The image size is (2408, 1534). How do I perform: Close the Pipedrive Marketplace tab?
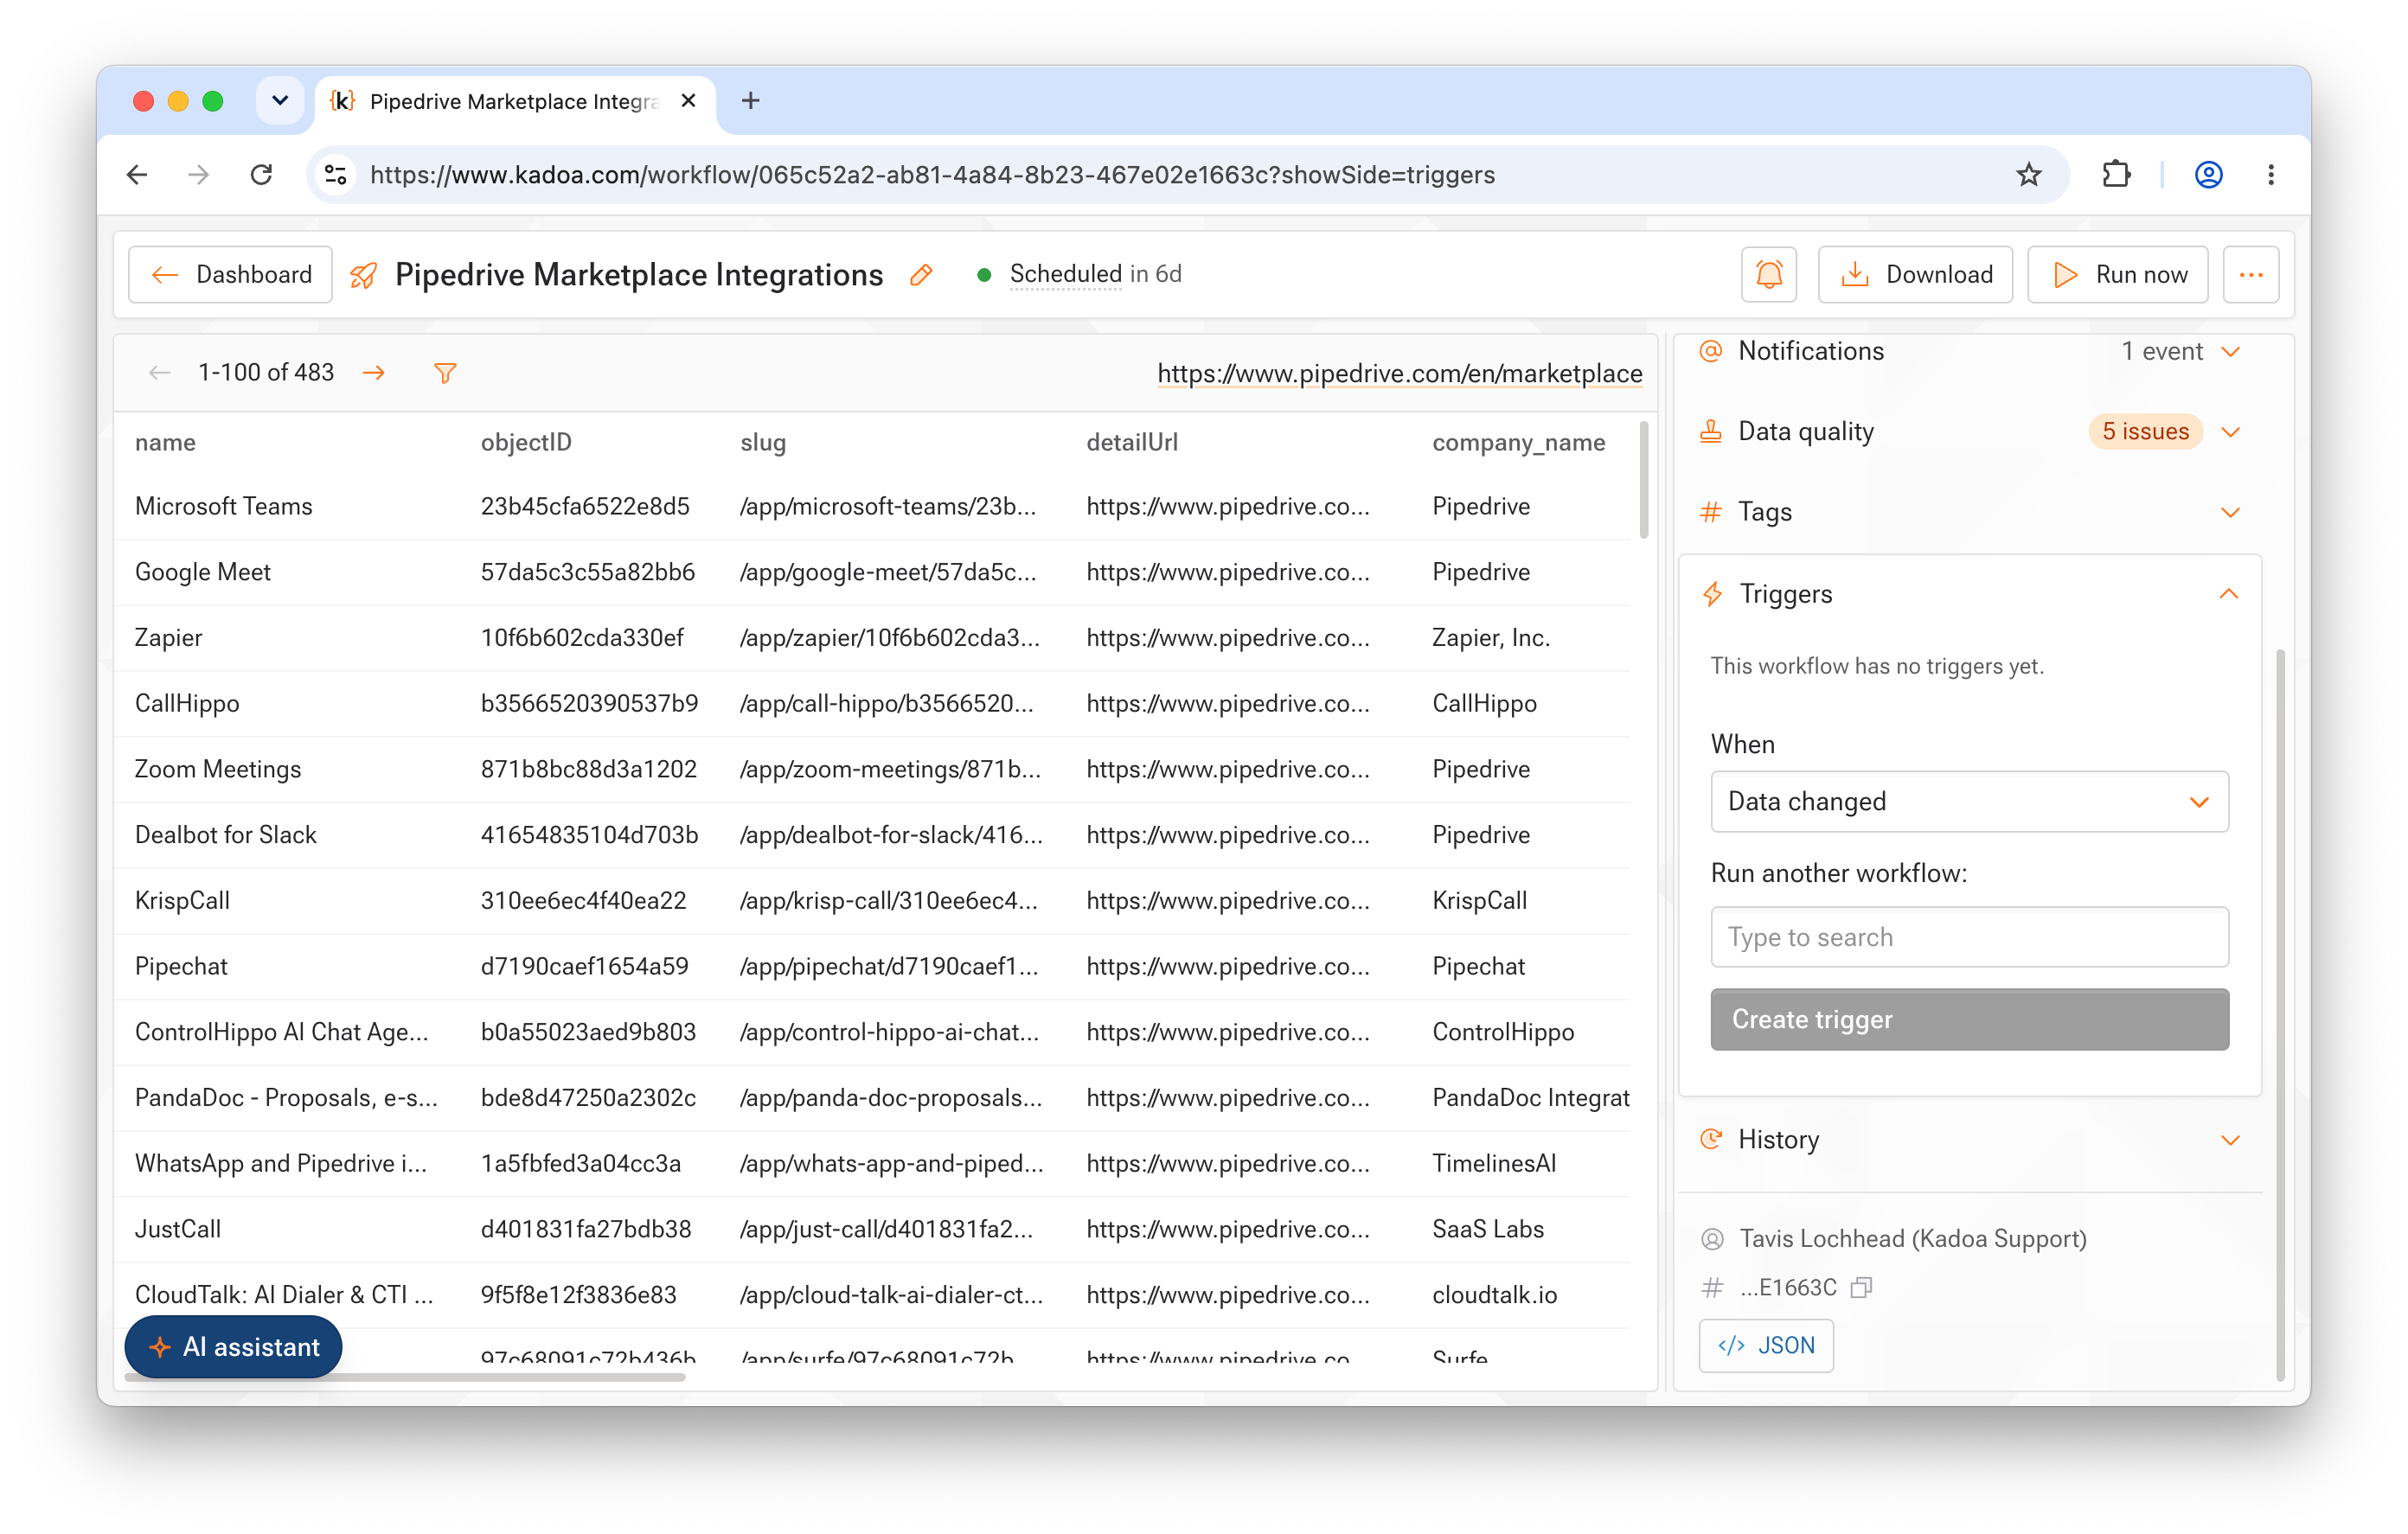coord(688,101)
